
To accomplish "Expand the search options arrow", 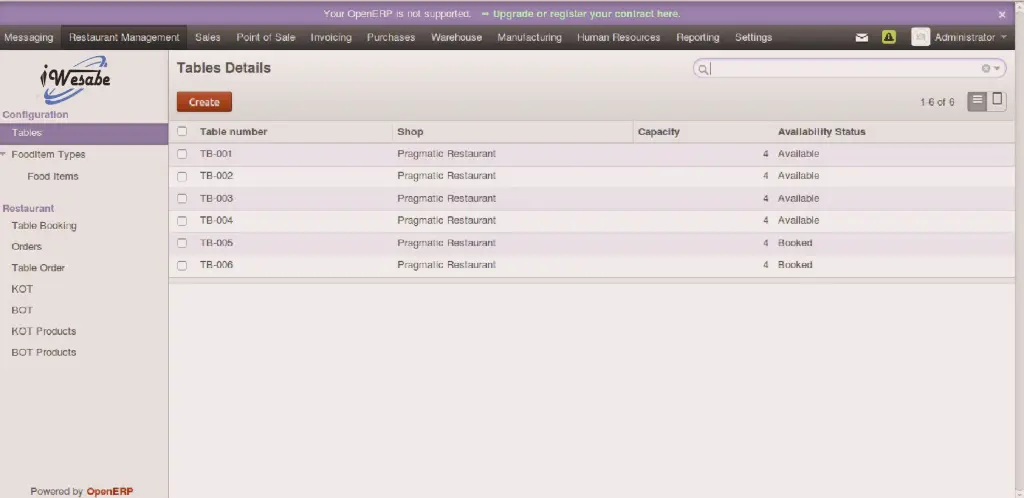I will coord(997,69).
